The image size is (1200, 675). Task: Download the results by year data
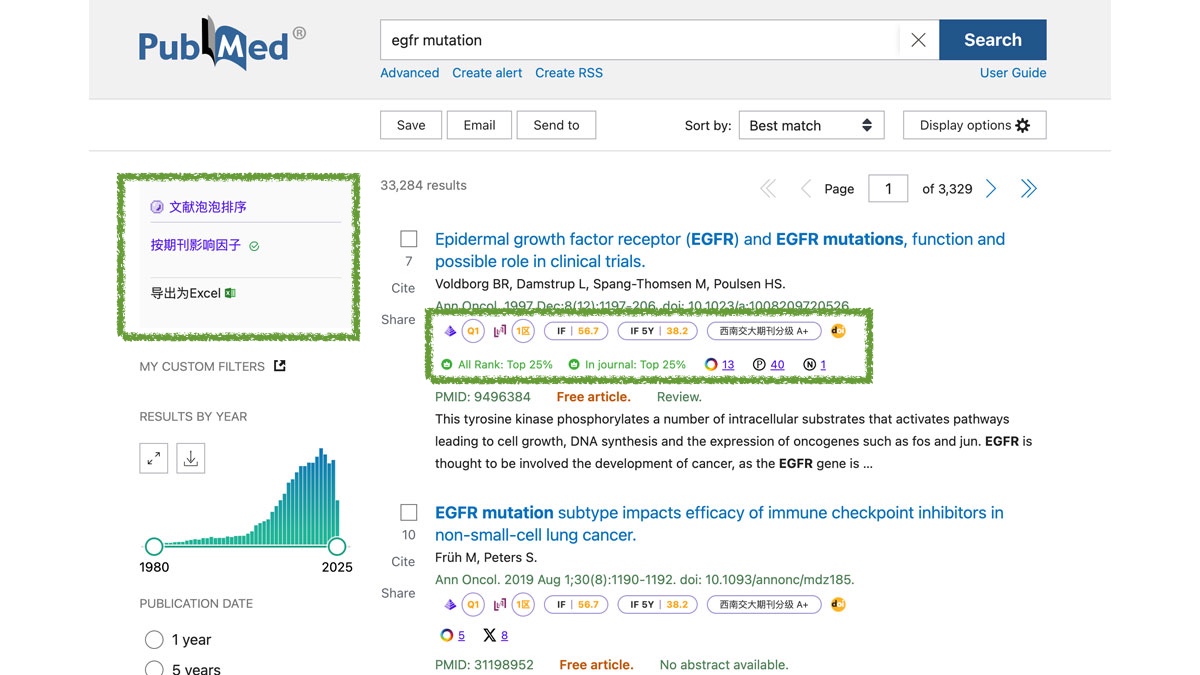[x=191, y=458]
